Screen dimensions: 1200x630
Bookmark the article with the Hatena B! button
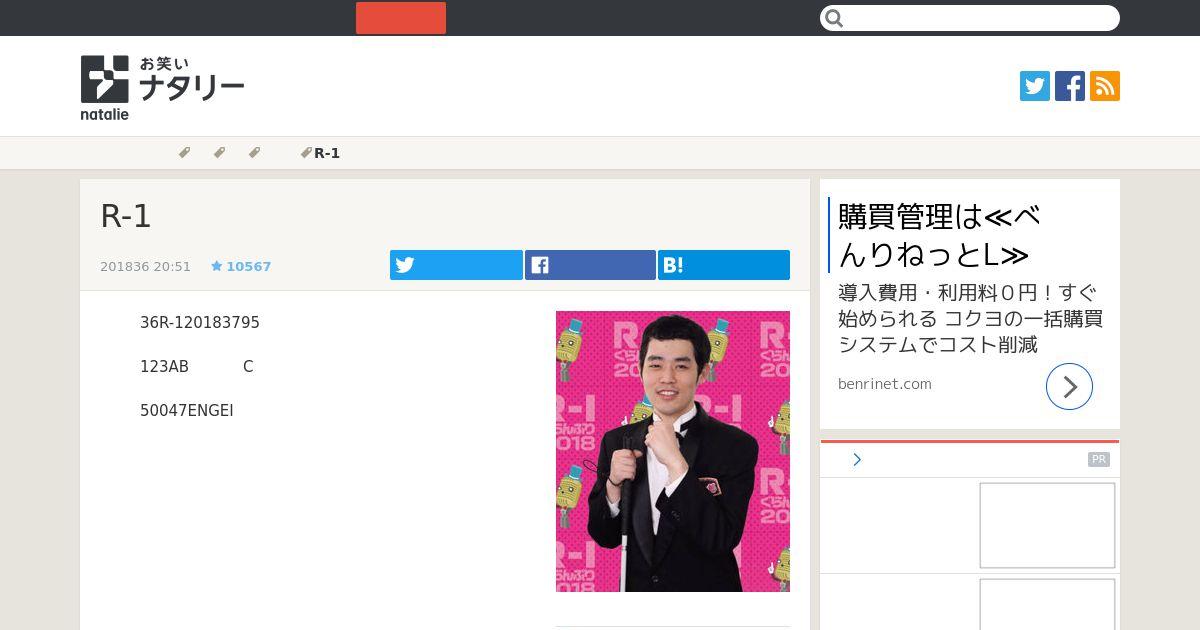724,265
